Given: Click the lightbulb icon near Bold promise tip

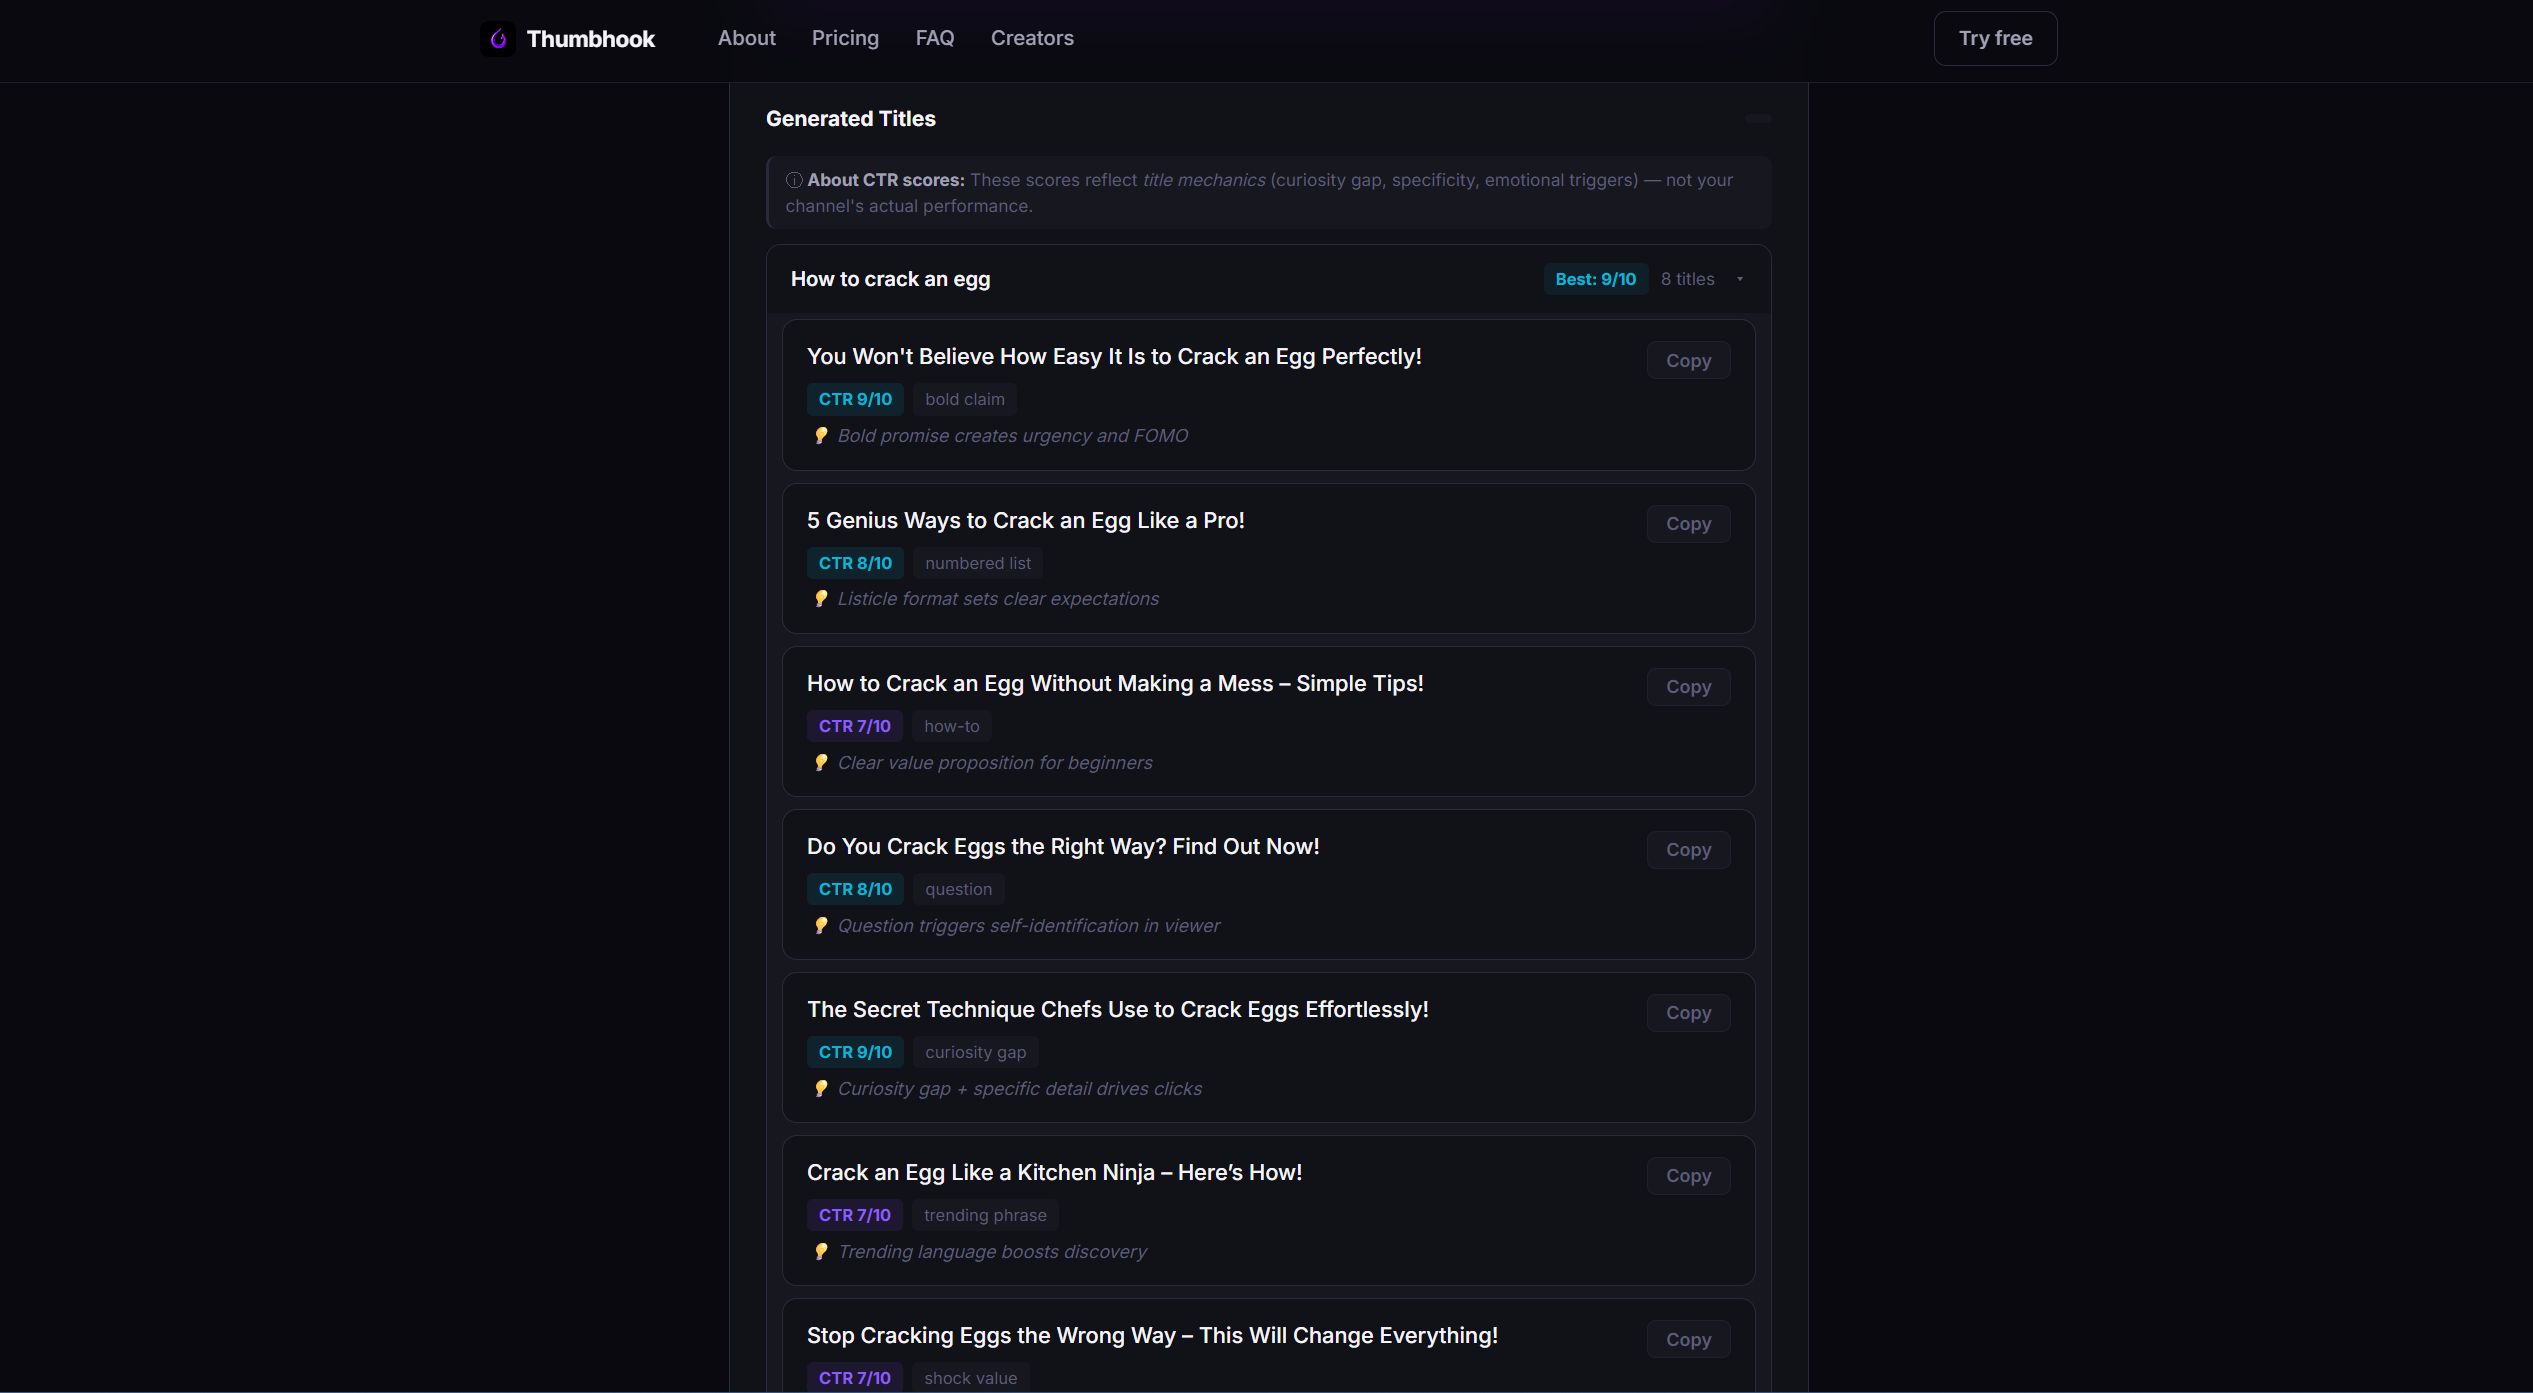Looking at the screenshot, I should [x=821, y=435].
